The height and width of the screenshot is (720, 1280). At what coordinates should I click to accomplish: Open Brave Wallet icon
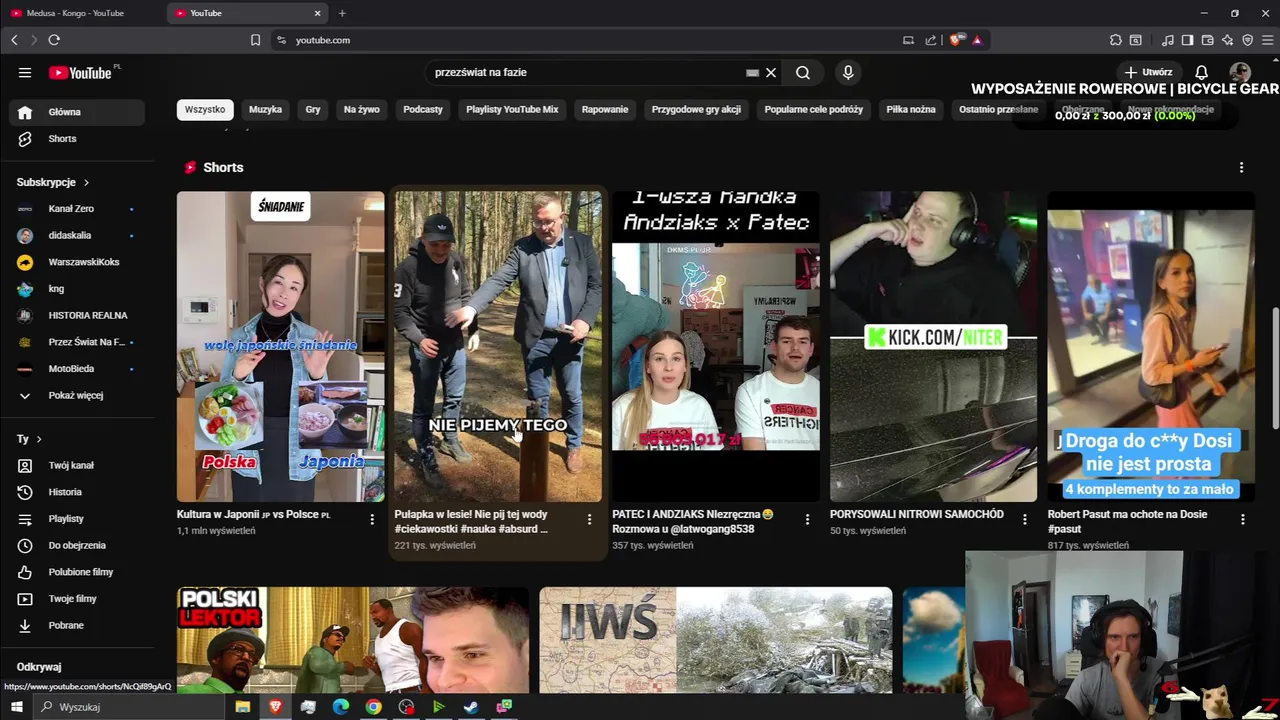pyautogui.click(x=1208, y=40)
